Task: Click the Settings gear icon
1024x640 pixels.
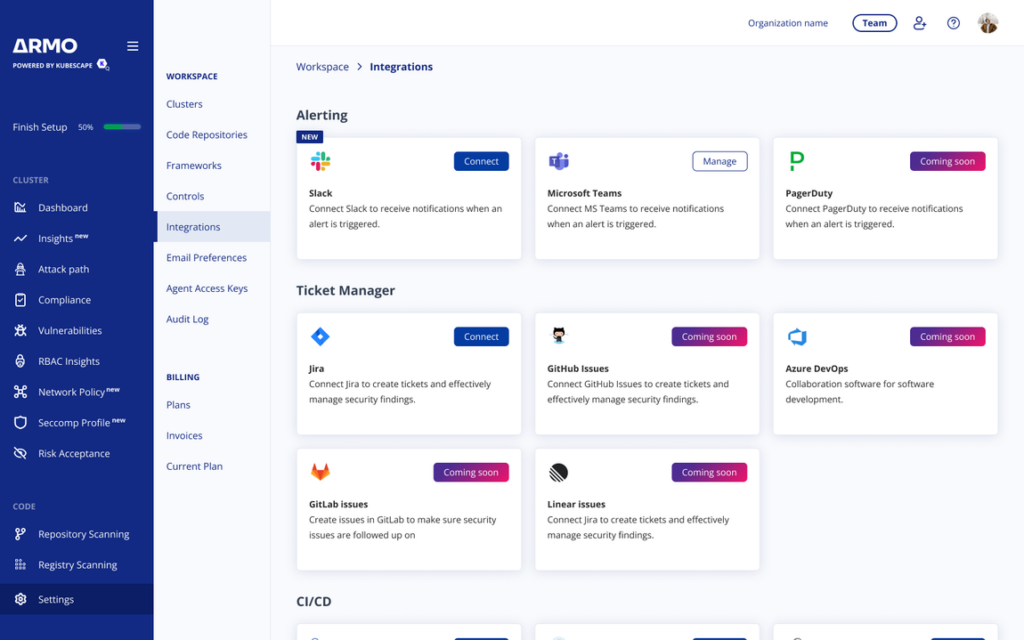Action: (20, 600)
